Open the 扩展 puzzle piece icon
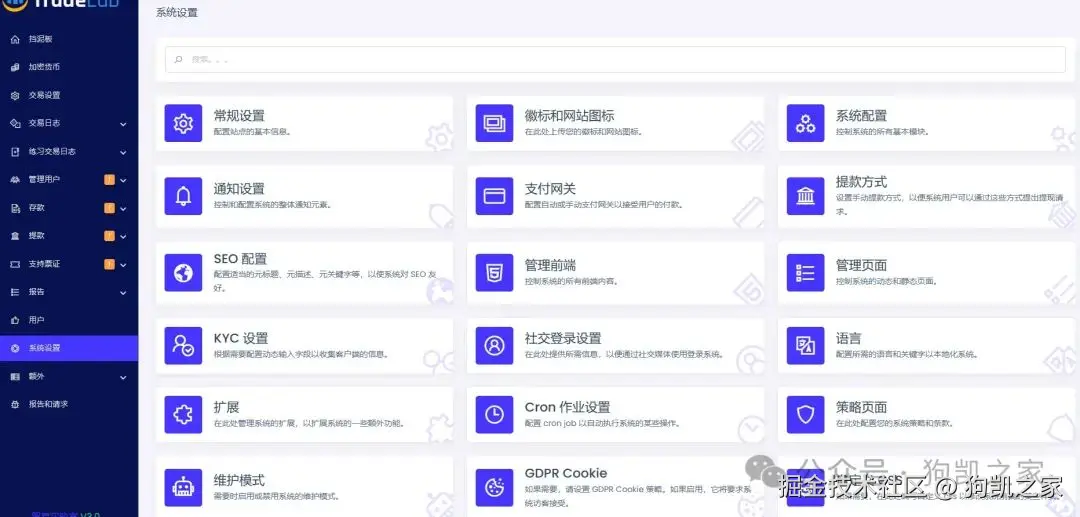Image resolution: width=1080 pixels, height=517 pixels. [183, 414]
